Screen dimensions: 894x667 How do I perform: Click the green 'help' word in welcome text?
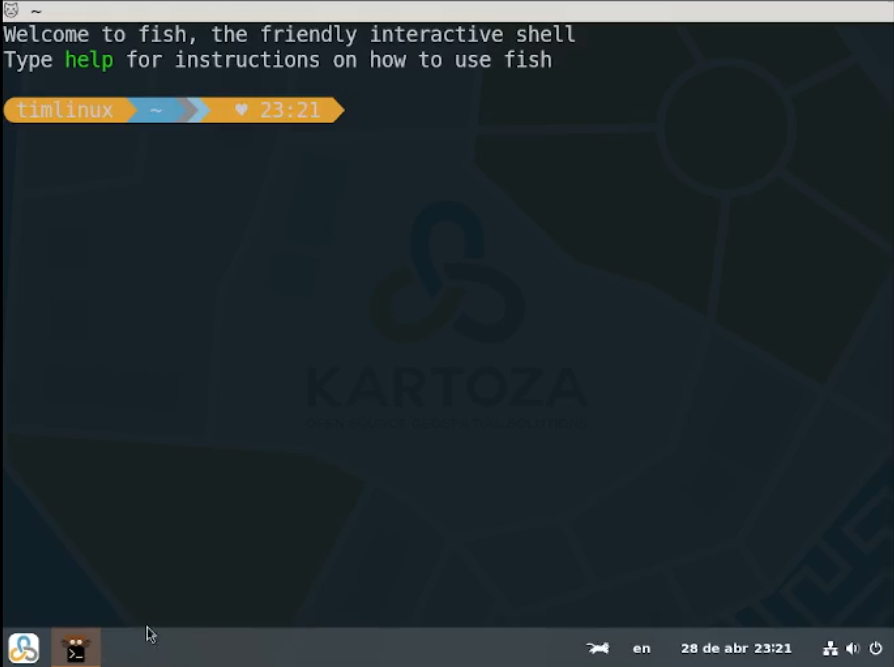click(89, 60)
